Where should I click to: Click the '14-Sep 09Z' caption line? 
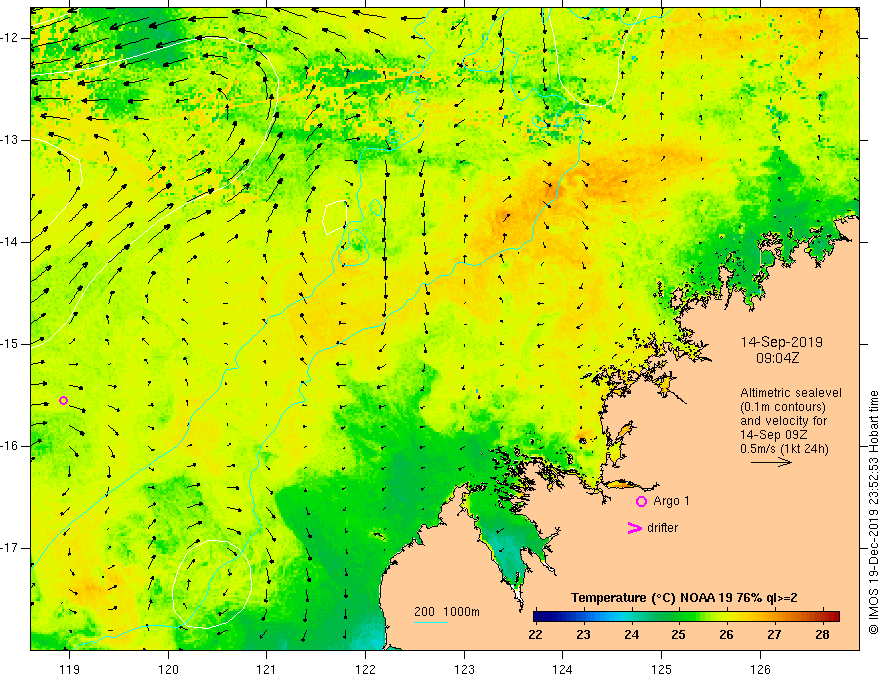point(773,435)
